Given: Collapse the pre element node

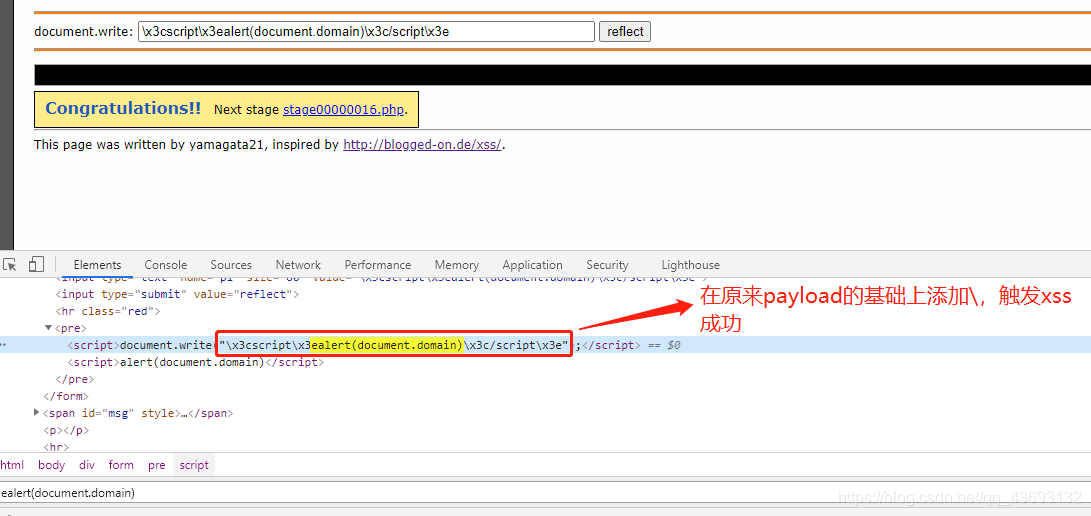Looking at the screenshot, I should coord(48,328).
